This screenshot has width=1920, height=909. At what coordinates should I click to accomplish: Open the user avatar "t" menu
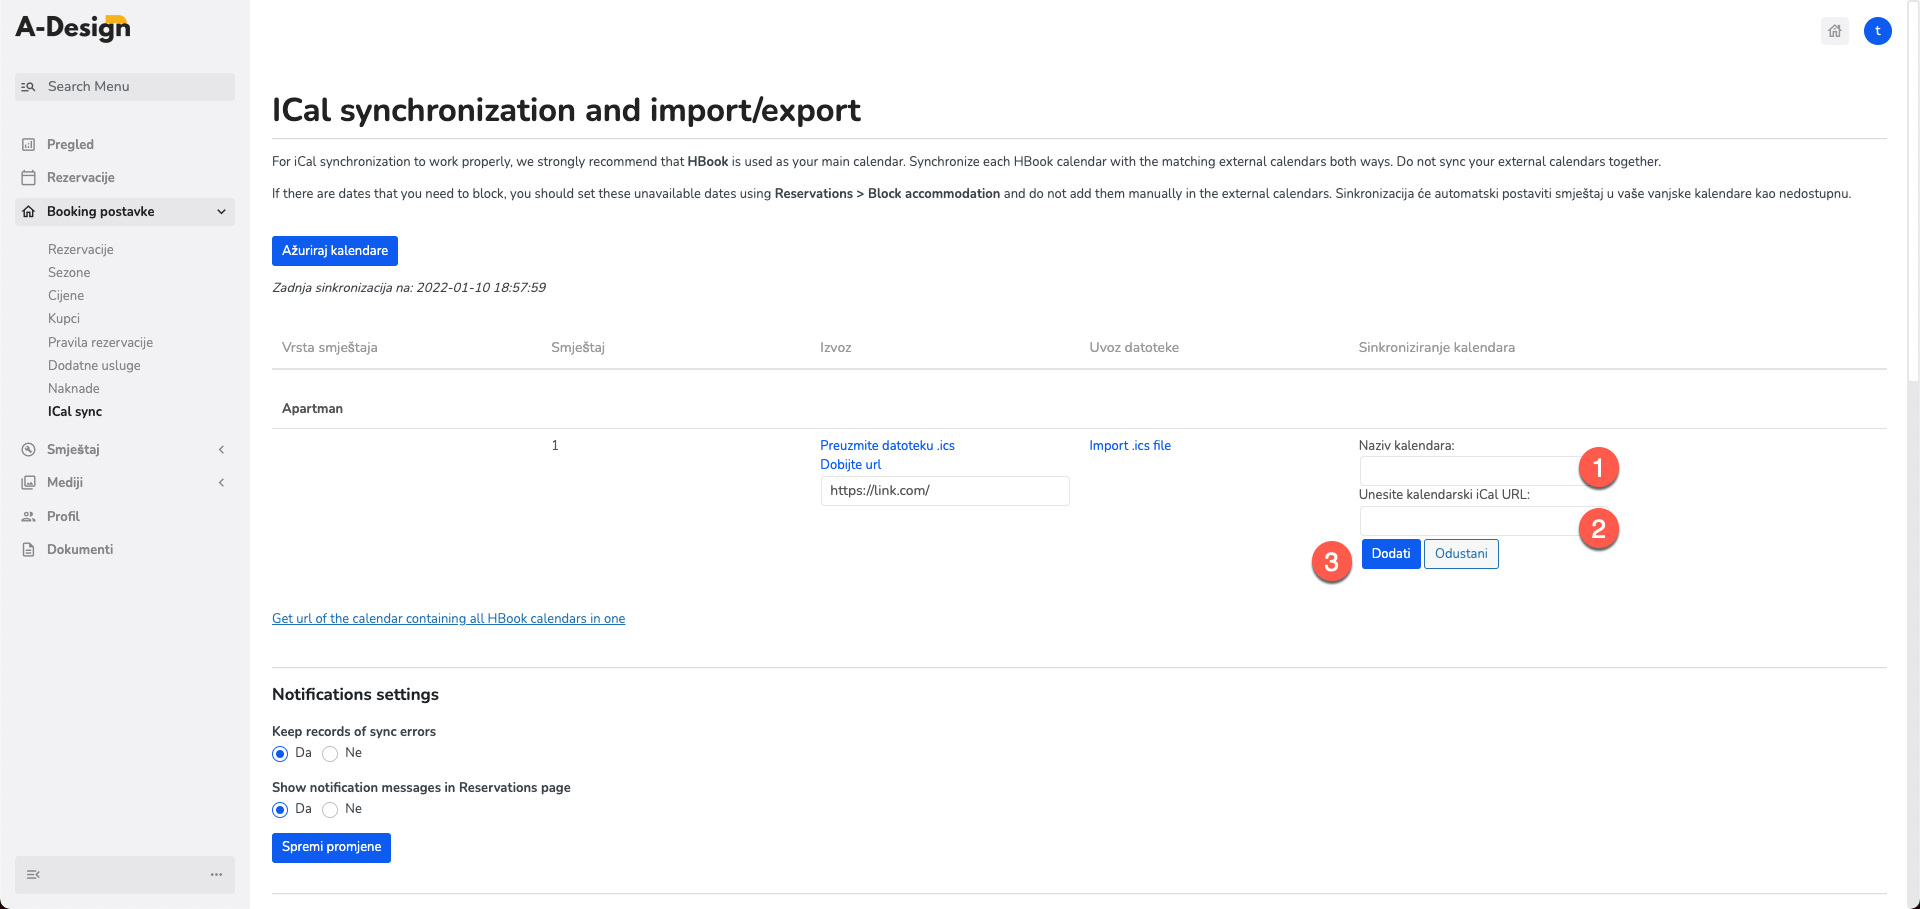tap(1878, 31)
